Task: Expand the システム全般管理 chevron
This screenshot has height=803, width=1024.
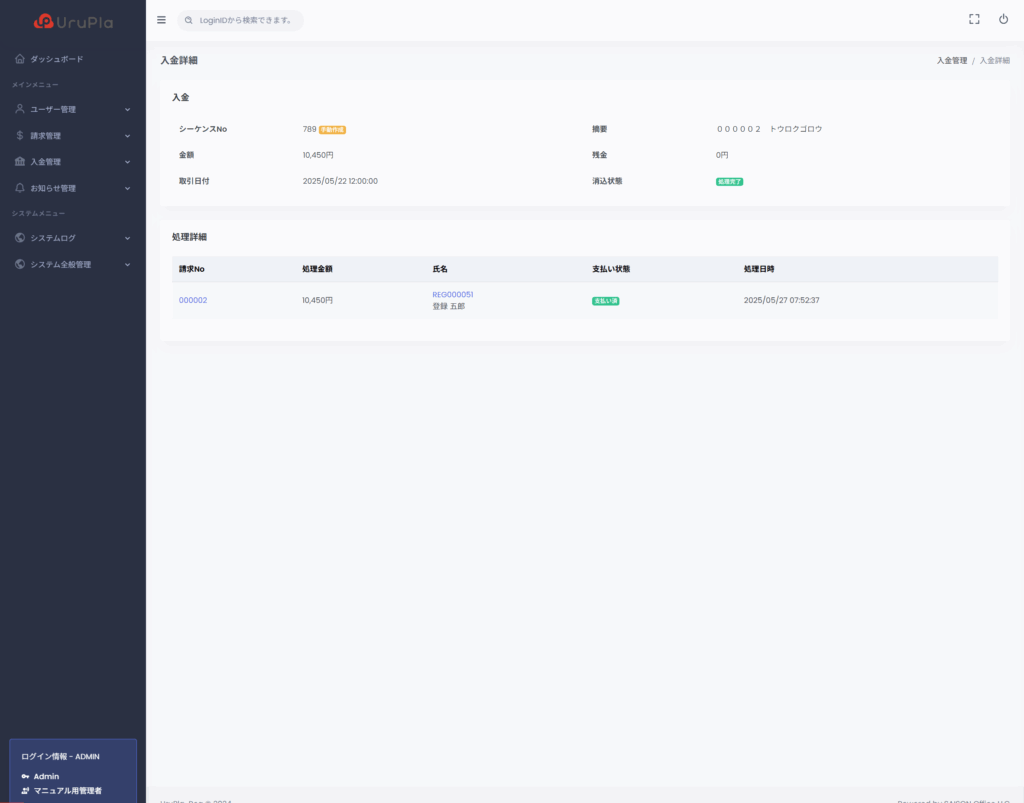Action: tap(127, 264)
